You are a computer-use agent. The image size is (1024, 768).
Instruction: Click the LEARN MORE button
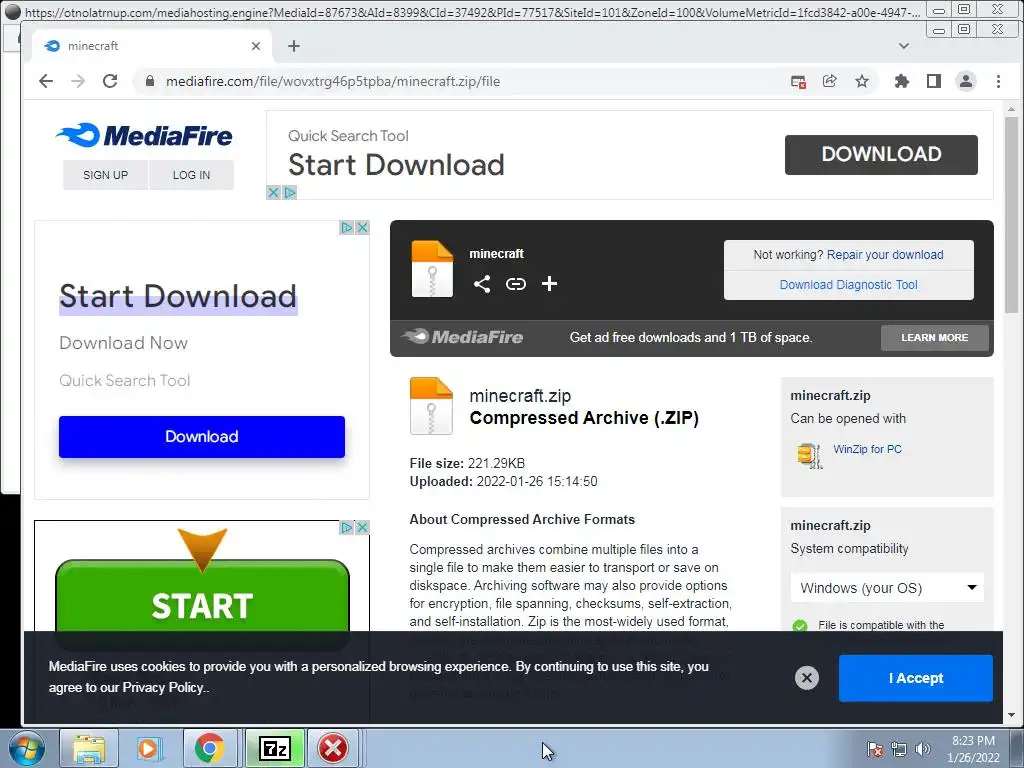point(935,338)
